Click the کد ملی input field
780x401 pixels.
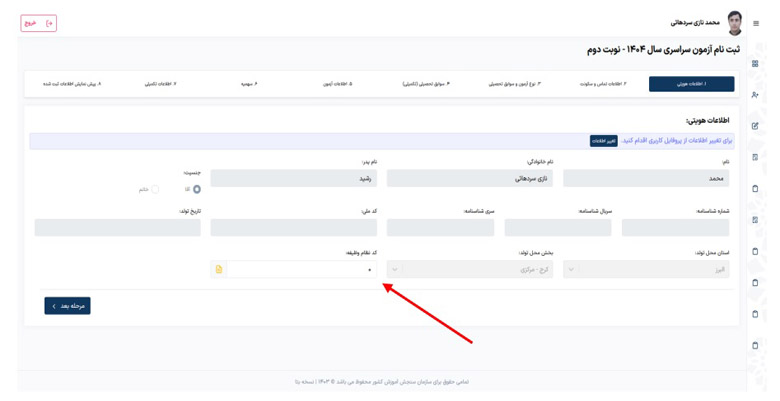(x=293, y=227)
